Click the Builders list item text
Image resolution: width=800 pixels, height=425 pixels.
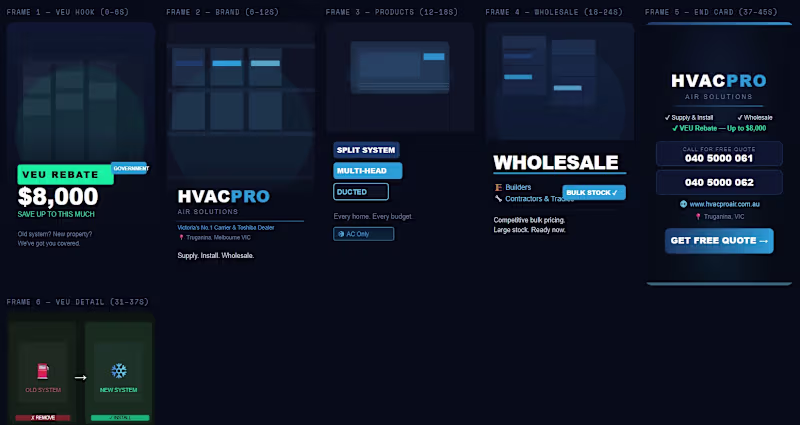[518, 187]
